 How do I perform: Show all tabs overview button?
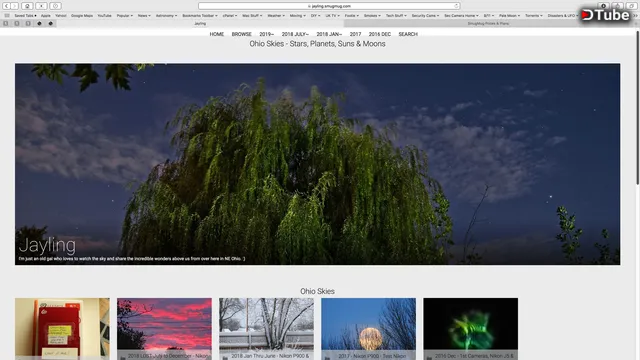(631, 6)
